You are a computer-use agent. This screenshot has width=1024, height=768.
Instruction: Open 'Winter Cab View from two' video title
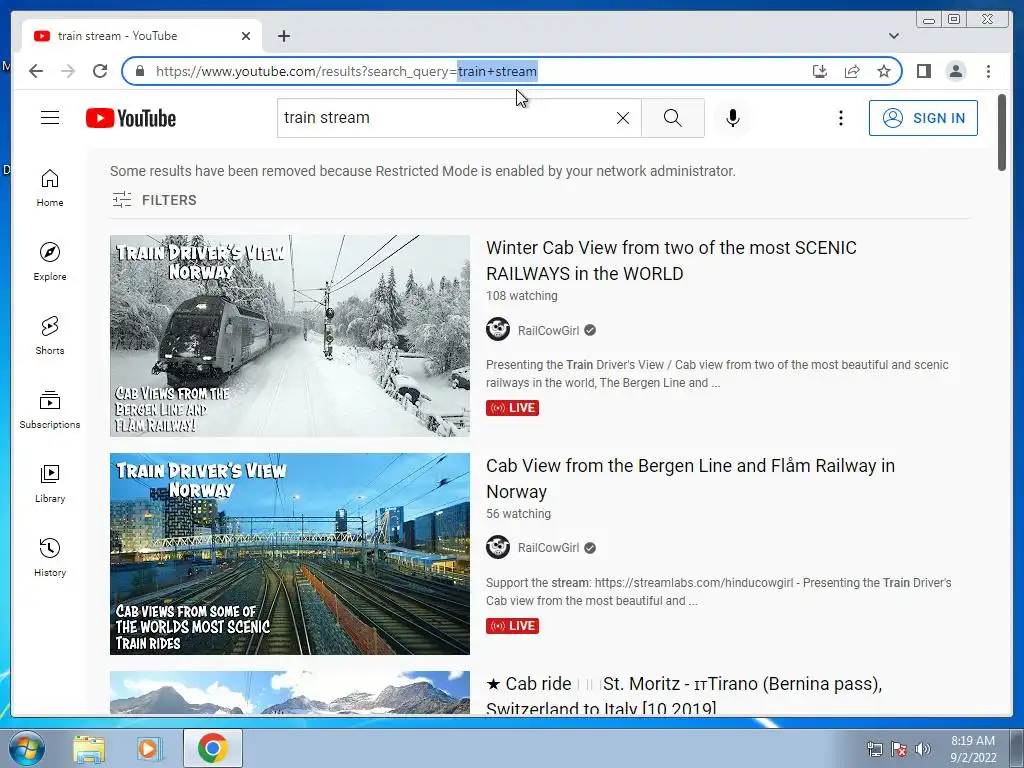click(671, 261)
